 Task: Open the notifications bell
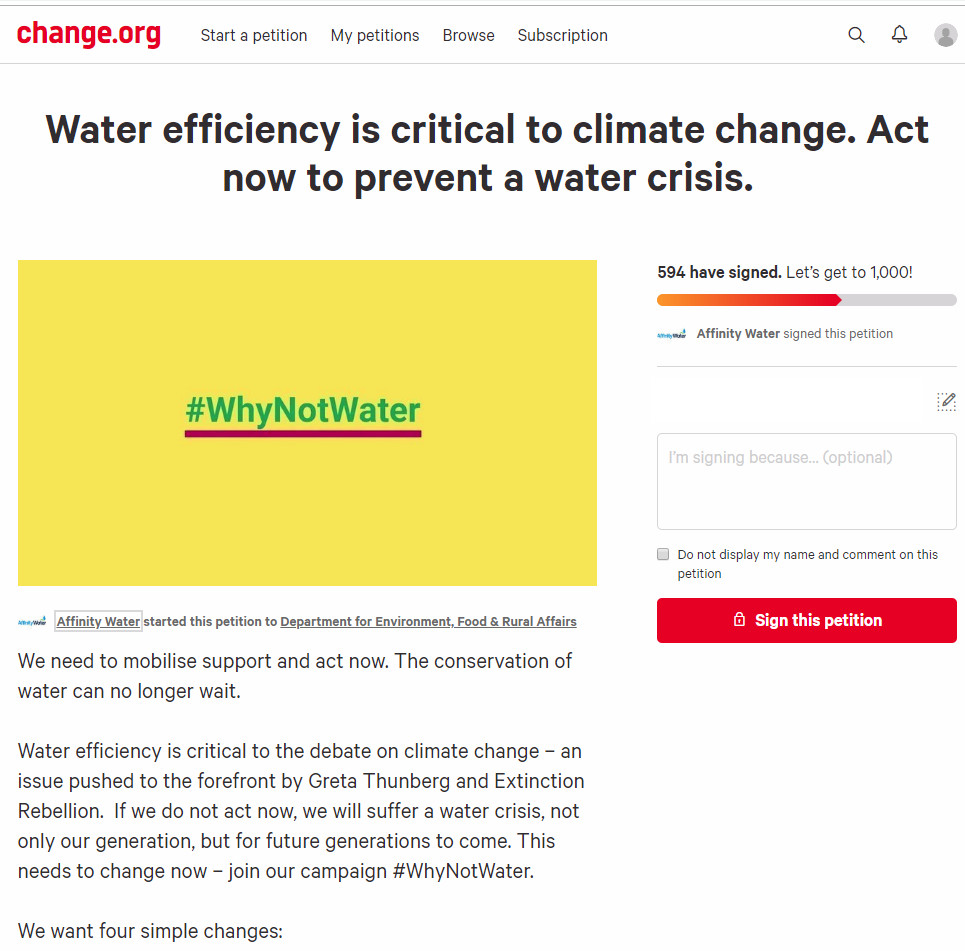(x=900, y=35)
